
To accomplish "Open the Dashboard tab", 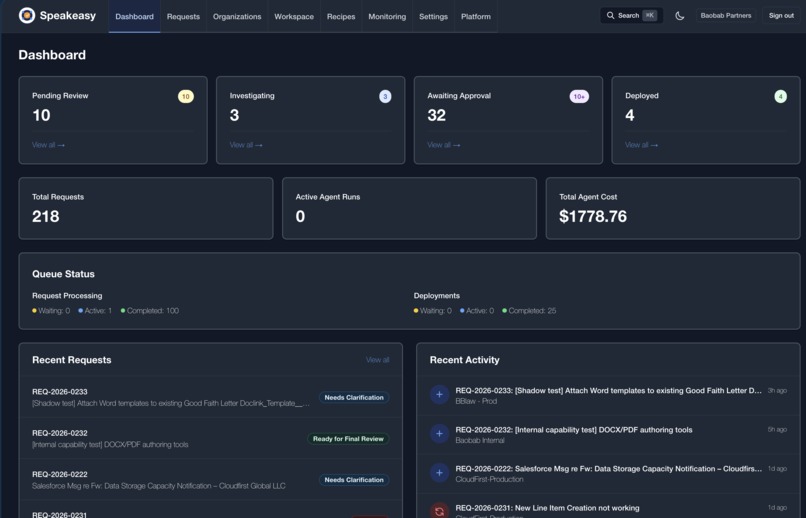I will tap(134, 16).
